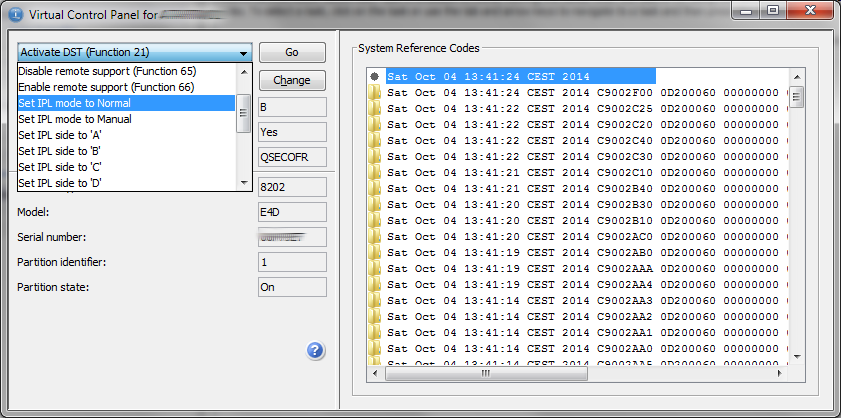841x418 pixels.
Task: Click the machine type field 8202
Action: click(292, 187)
